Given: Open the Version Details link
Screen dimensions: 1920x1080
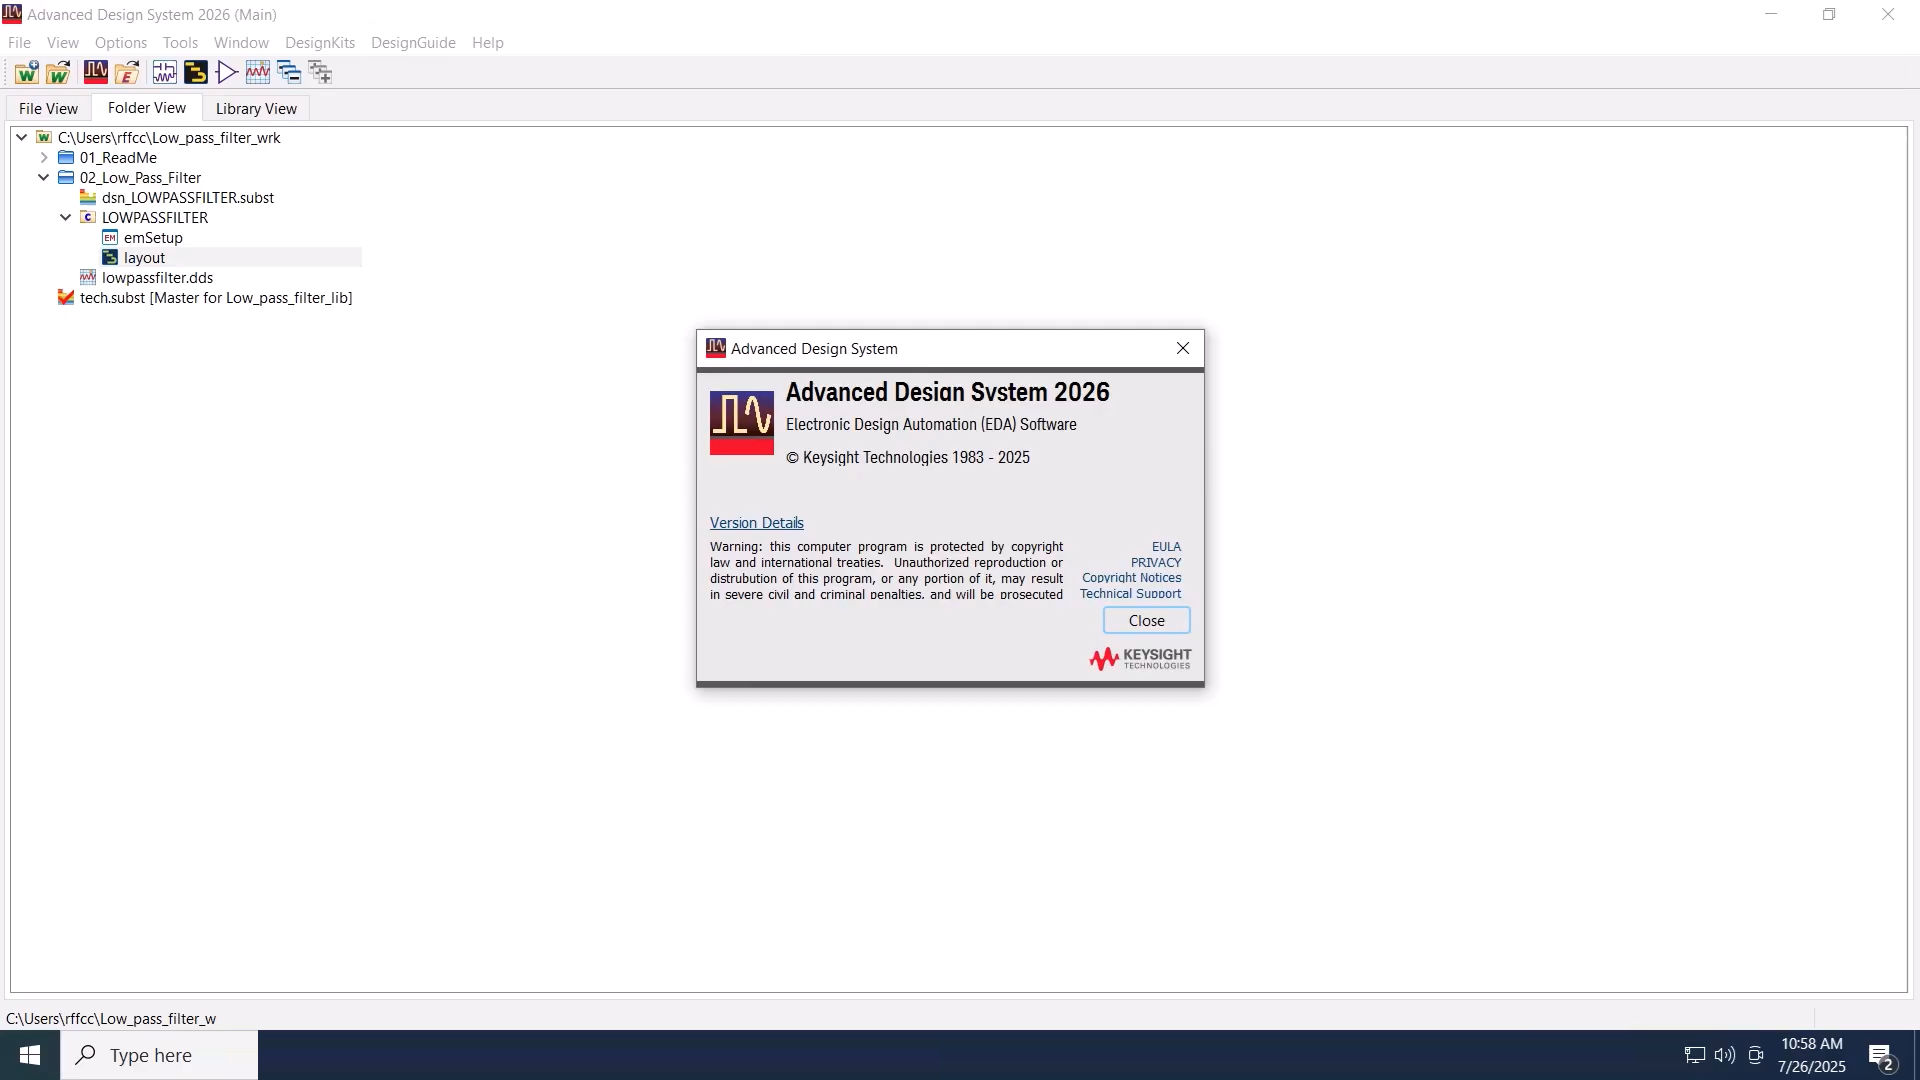Looking at the screenshot, I should point(756,522).
